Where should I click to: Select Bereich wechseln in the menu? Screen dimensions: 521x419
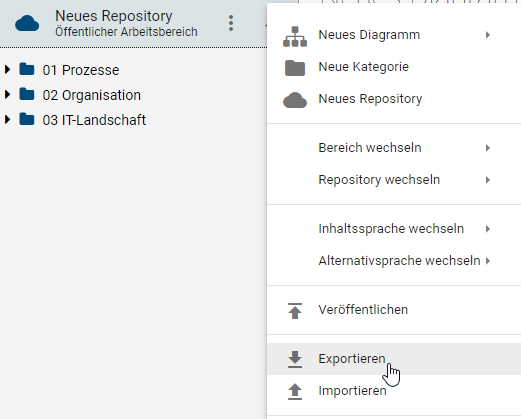pos(394,148)
